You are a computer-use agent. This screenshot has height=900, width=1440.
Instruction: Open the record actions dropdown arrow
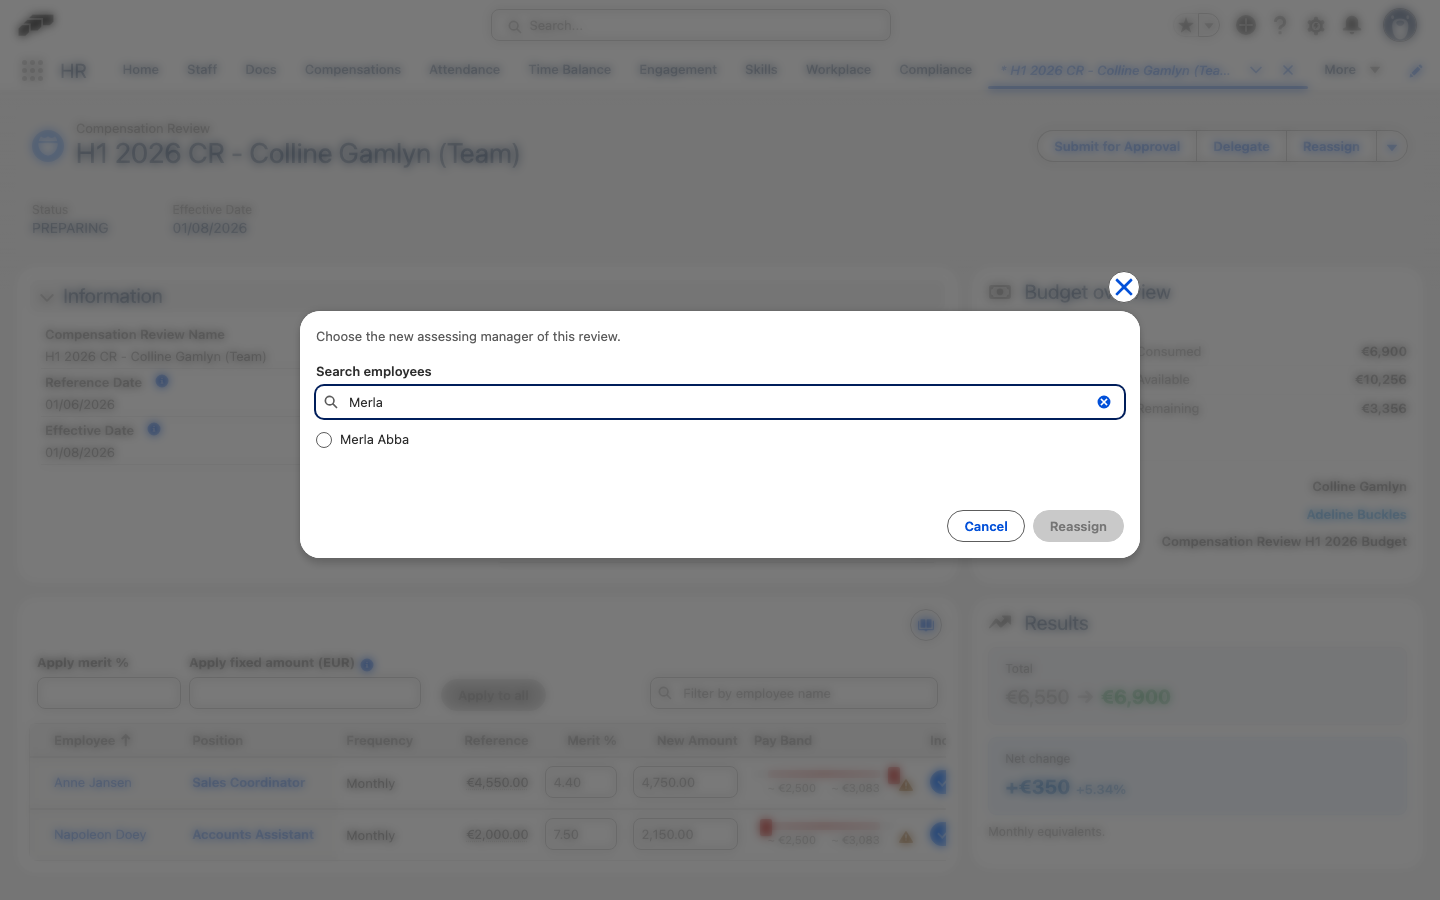(x=1392, y=147)
